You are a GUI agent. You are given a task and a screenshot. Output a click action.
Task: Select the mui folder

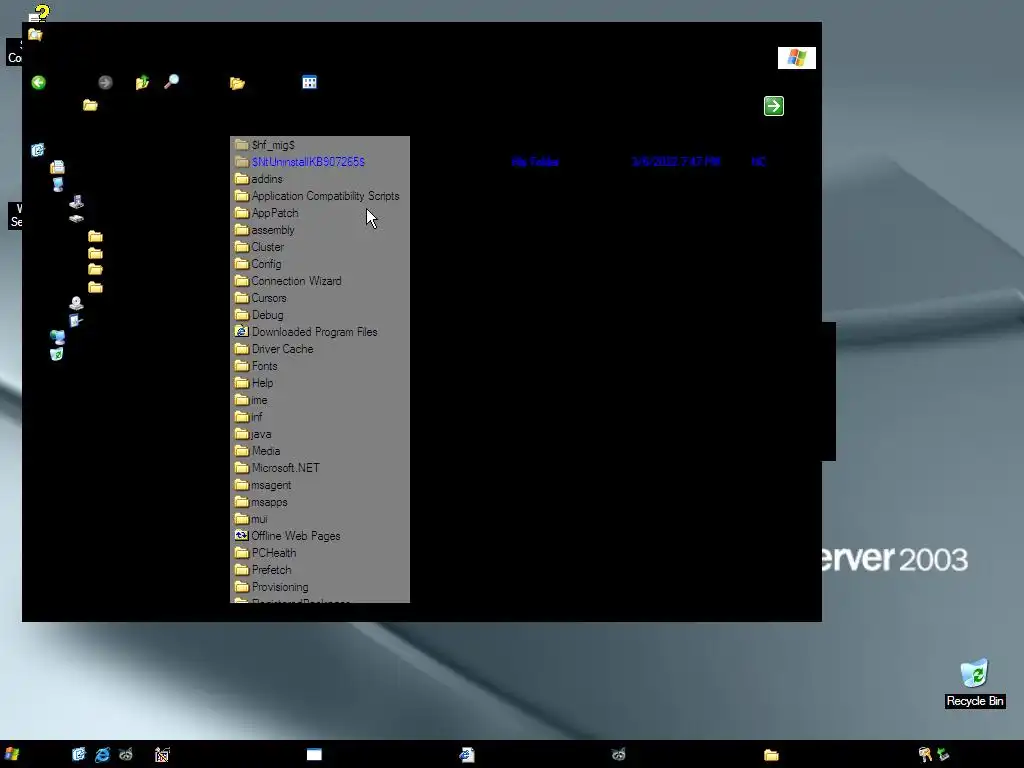pyautogui.click(x=251, y=519)
